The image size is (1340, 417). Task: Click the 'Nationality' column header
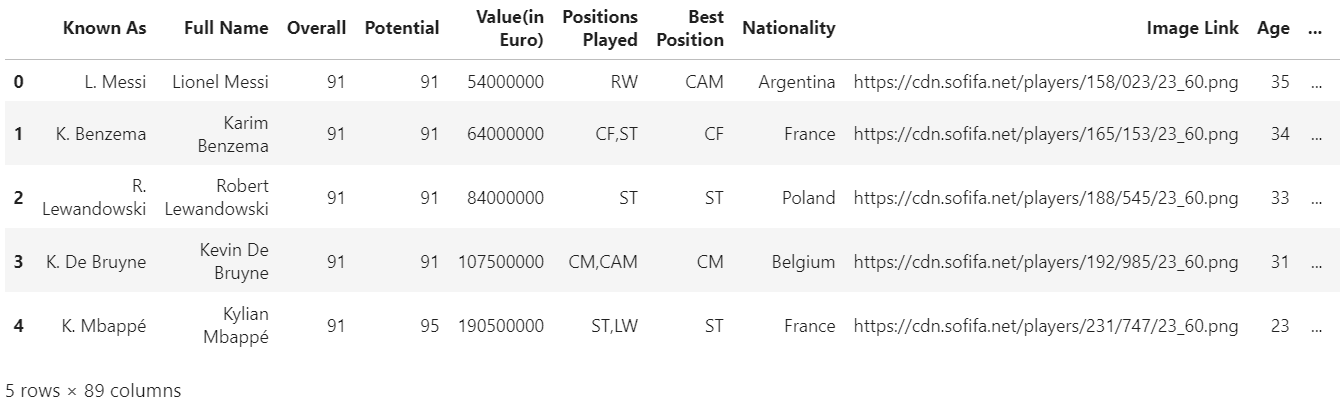(788, 28)
